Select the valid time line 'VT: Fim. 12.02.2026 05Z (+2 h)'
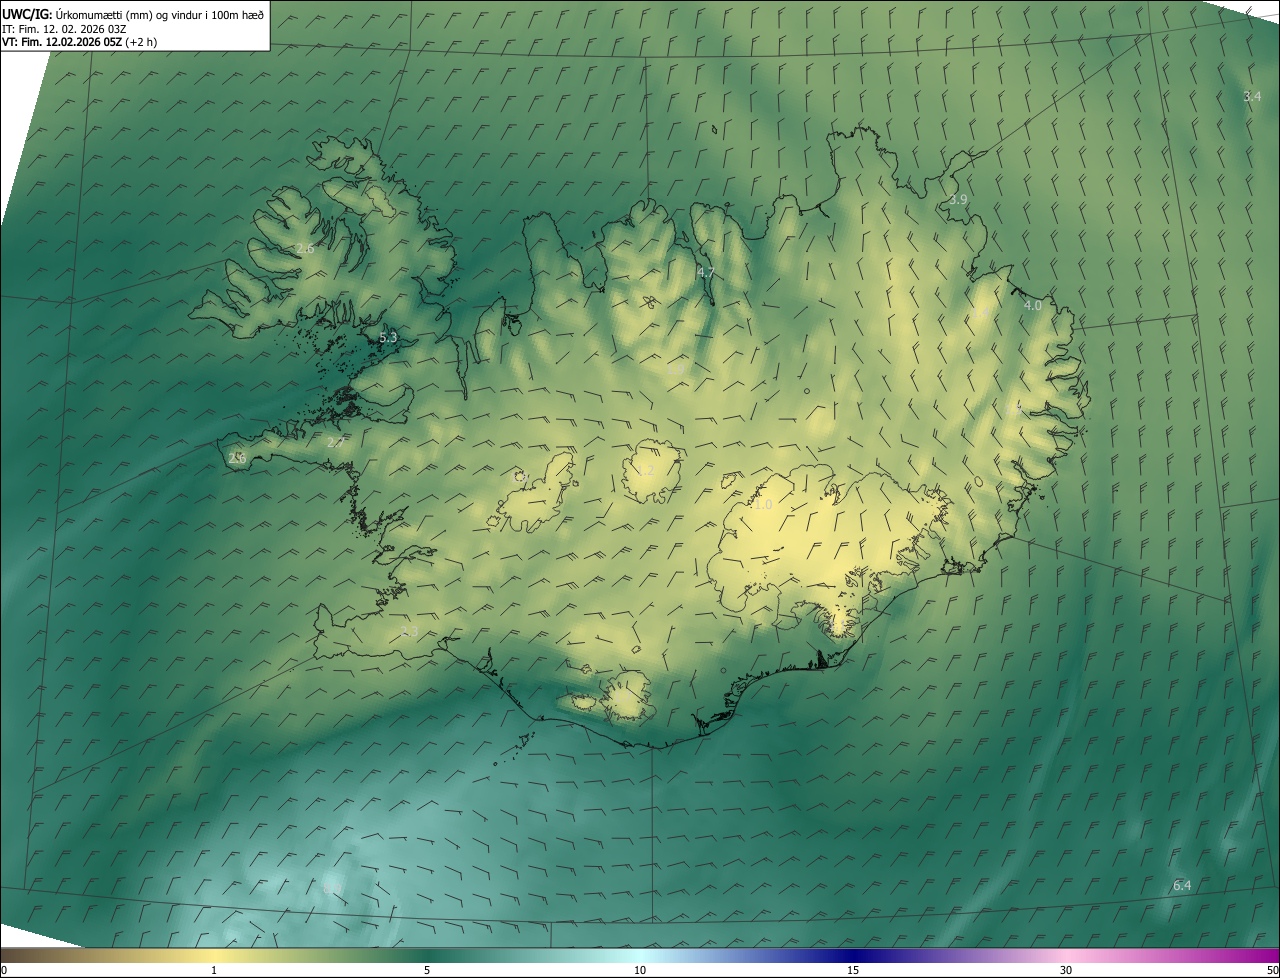Image resolution: width=1280 pixels, height=978 pixels. pyautogui.click(x=79, y=43)
